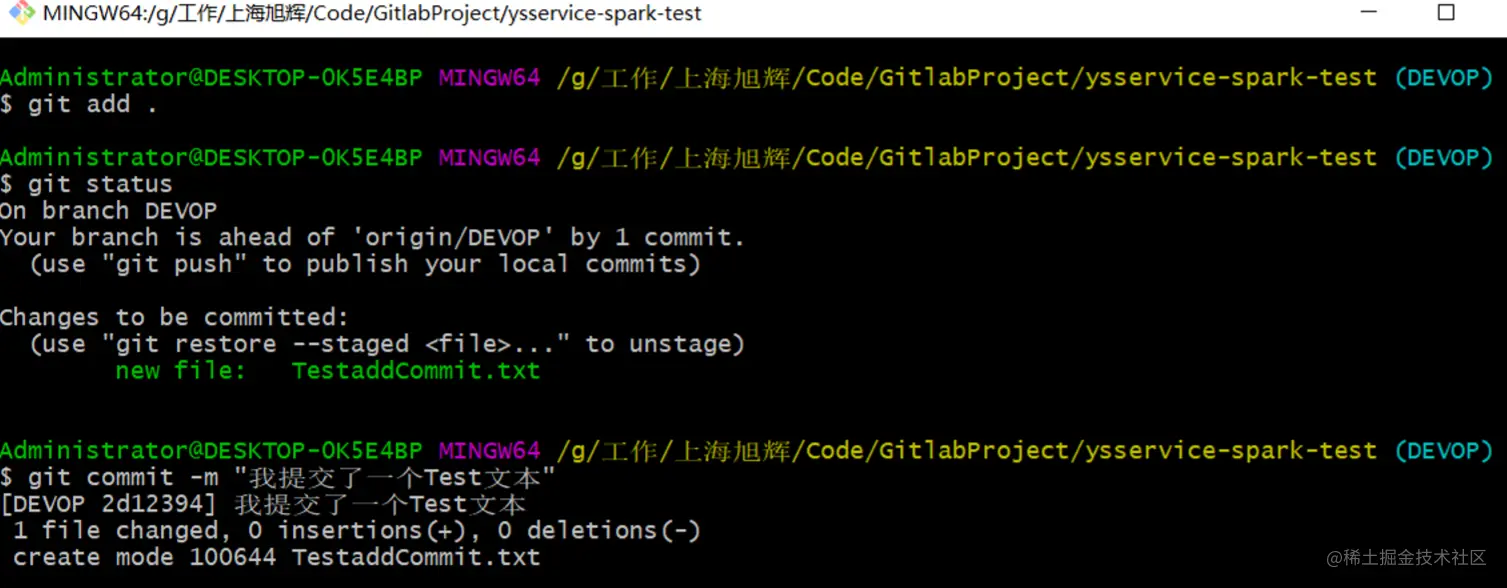Image resolution: width=1507 pixels, height=588 pixels.
Task: Click the hint "use git push to publish"
Action: [365, 264]
